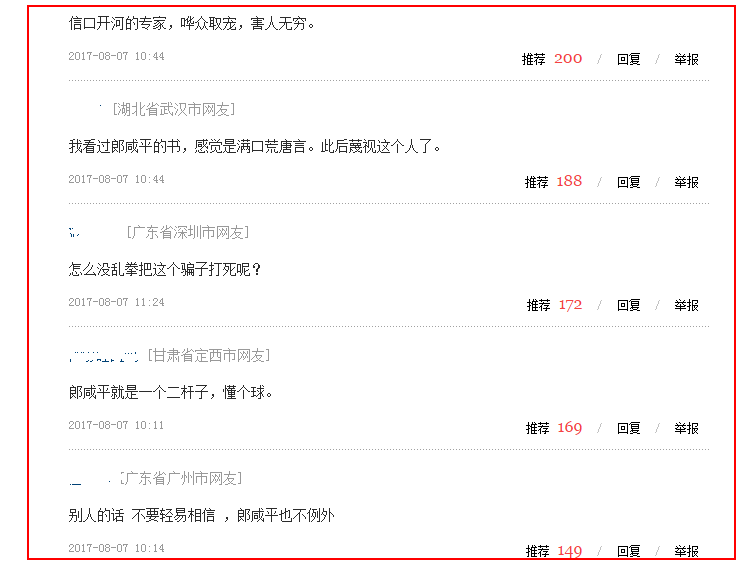Screen dimensions: 739x564
Task: Reply to the comment with 200 recommendations
Action: point(628,59)
